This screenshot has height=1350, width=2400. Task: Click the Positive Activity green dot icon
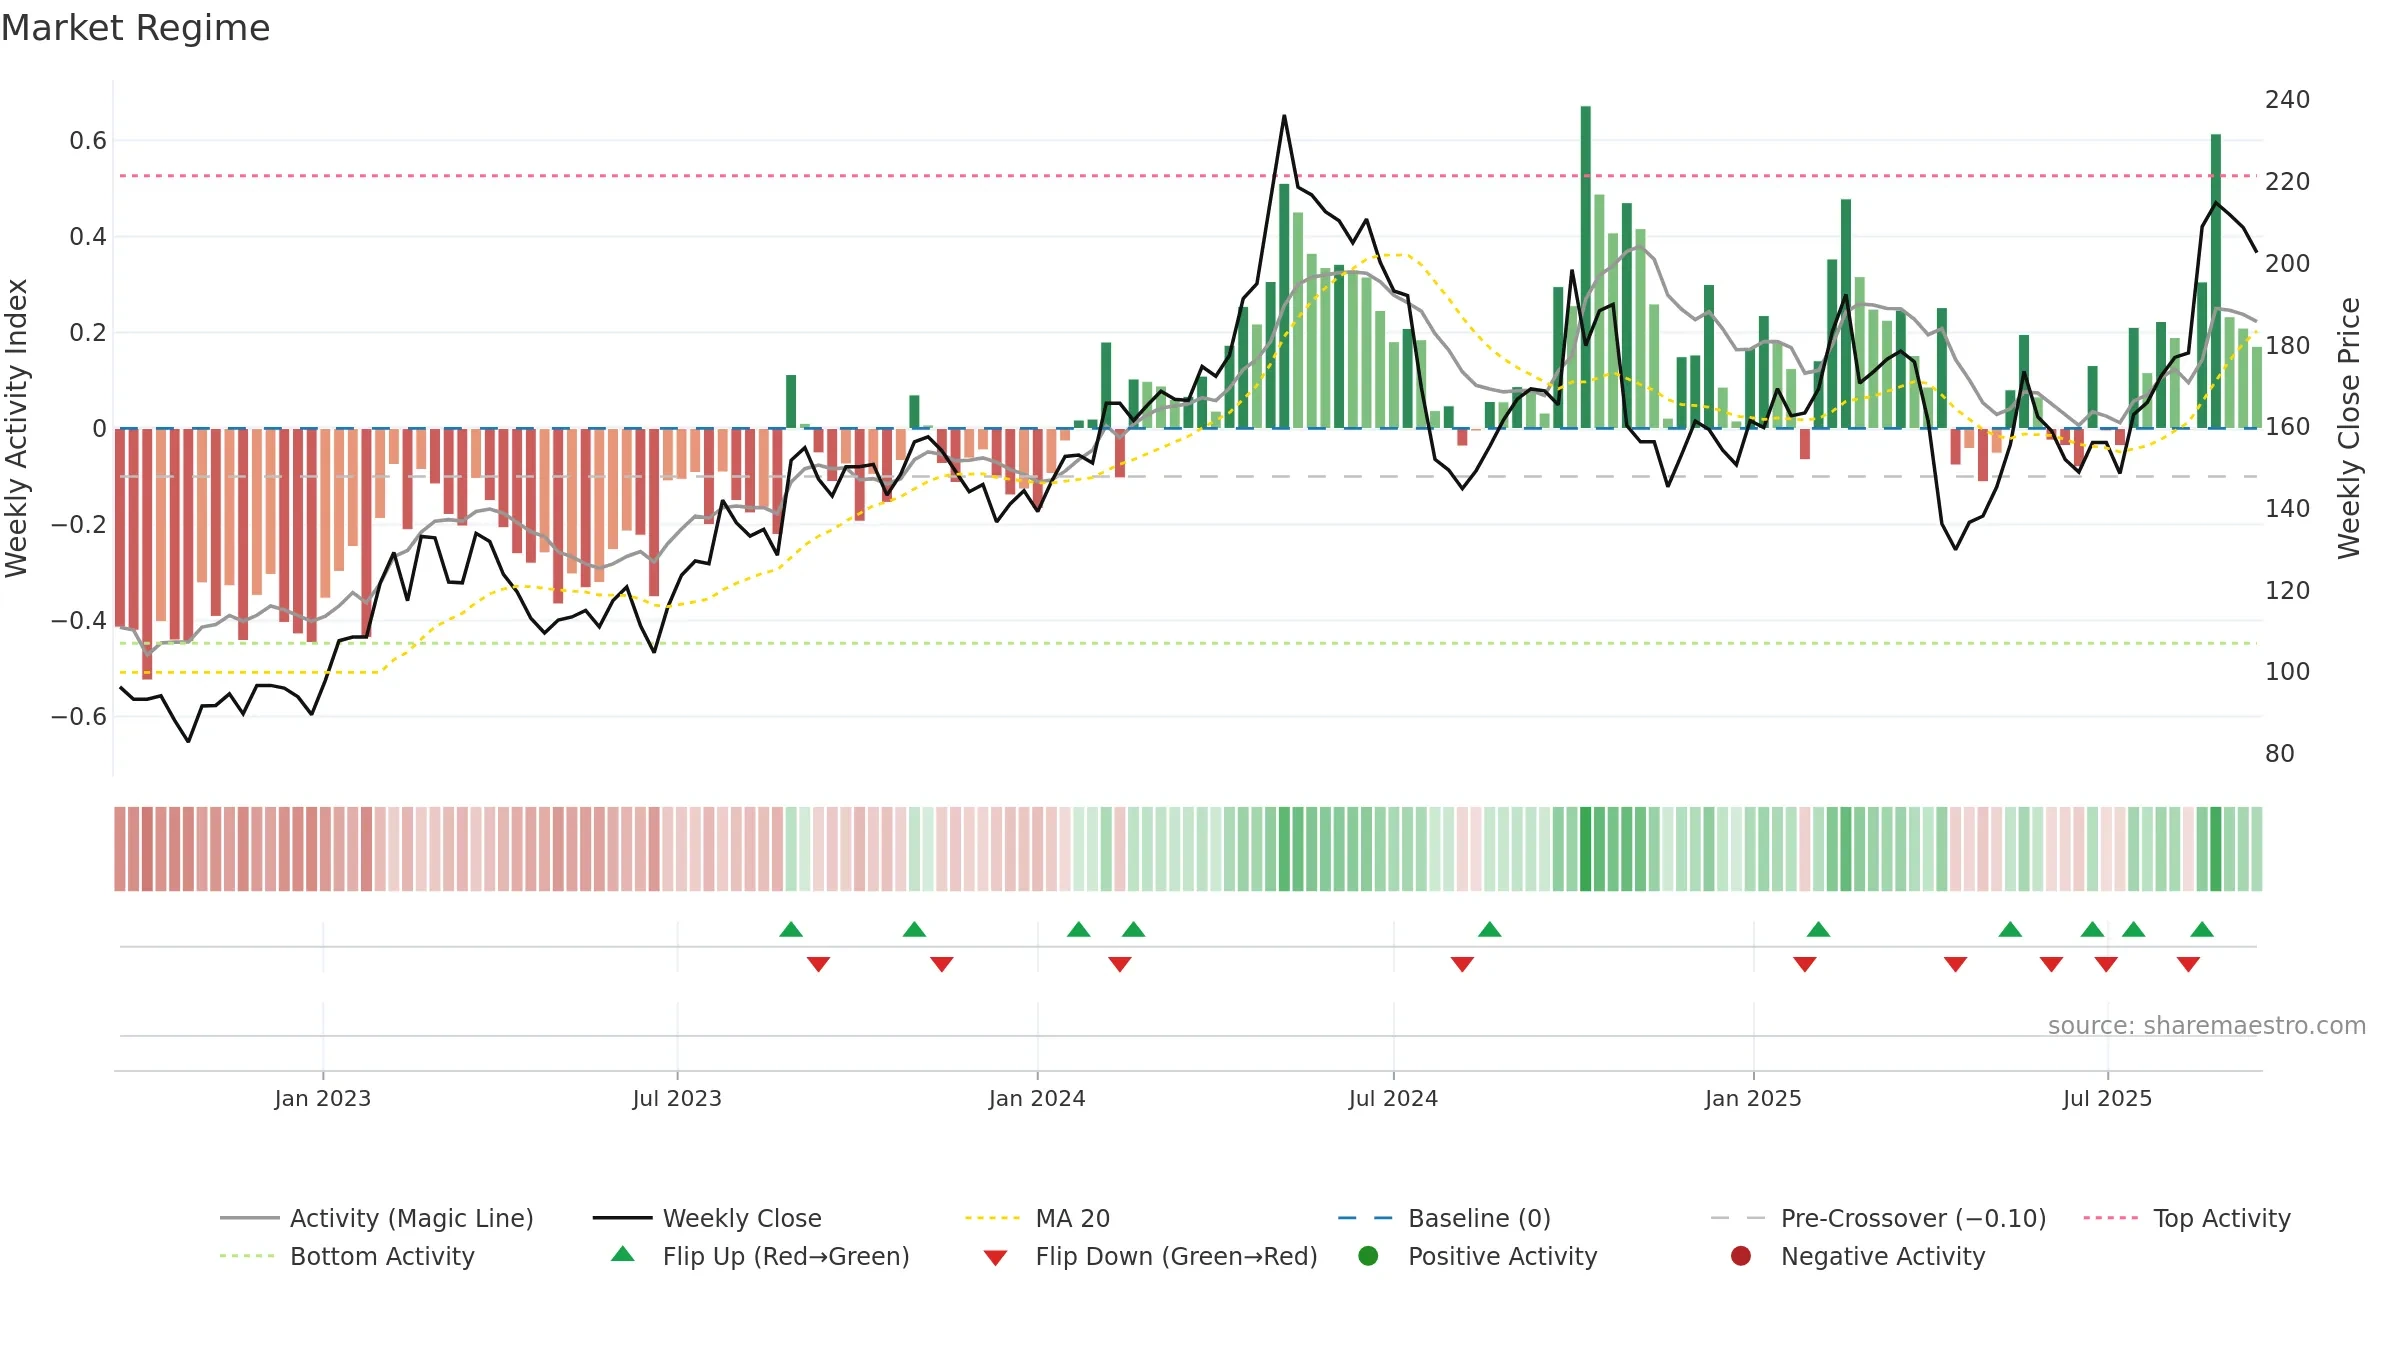[1368, 1256]
